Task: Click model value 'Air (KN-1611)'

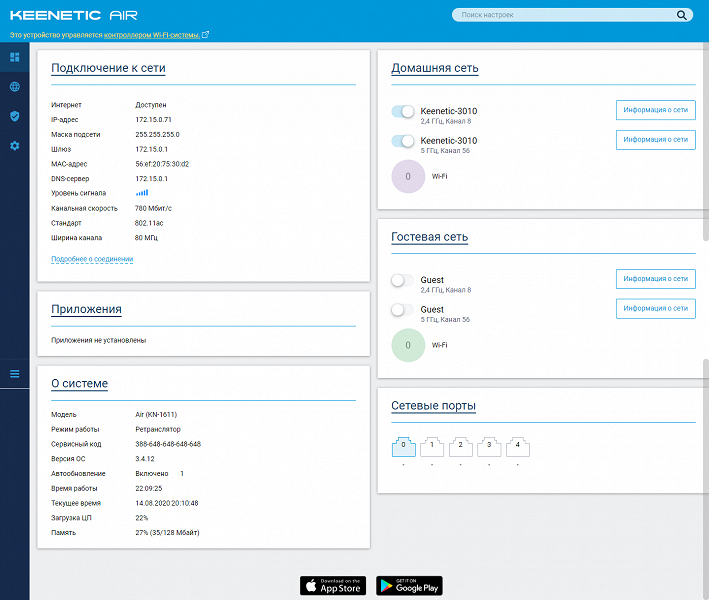Action: [156, 414]
